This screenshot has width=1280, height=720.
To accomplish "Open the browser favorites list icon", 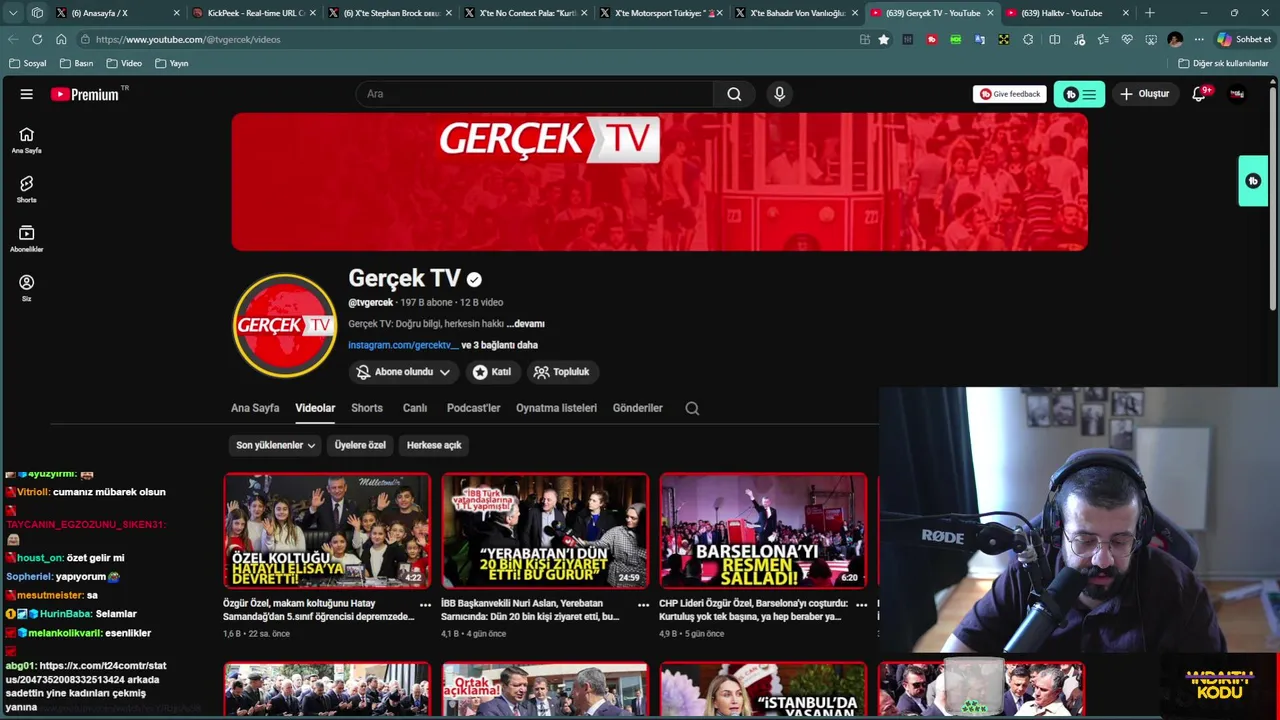I will click(1103, 39).
